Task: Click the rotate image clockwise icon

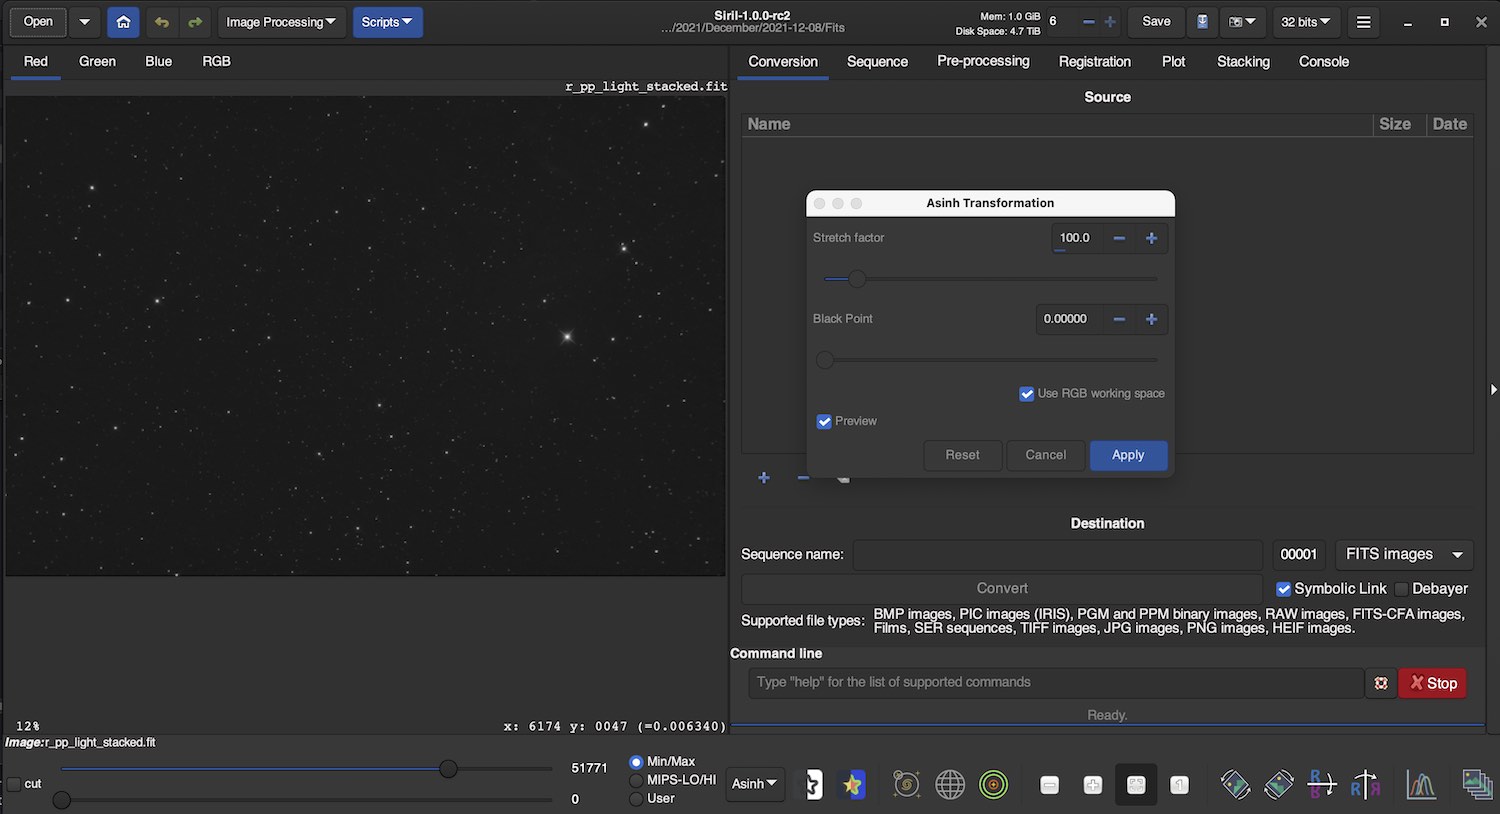Action: pyautogui.click(x=1278, y=785)
